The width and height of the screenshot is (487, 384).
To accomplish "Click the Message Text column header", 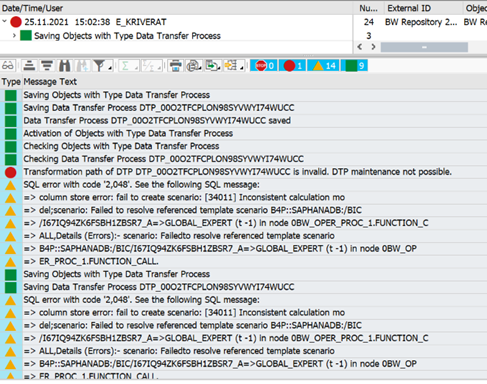I will 50,82.
